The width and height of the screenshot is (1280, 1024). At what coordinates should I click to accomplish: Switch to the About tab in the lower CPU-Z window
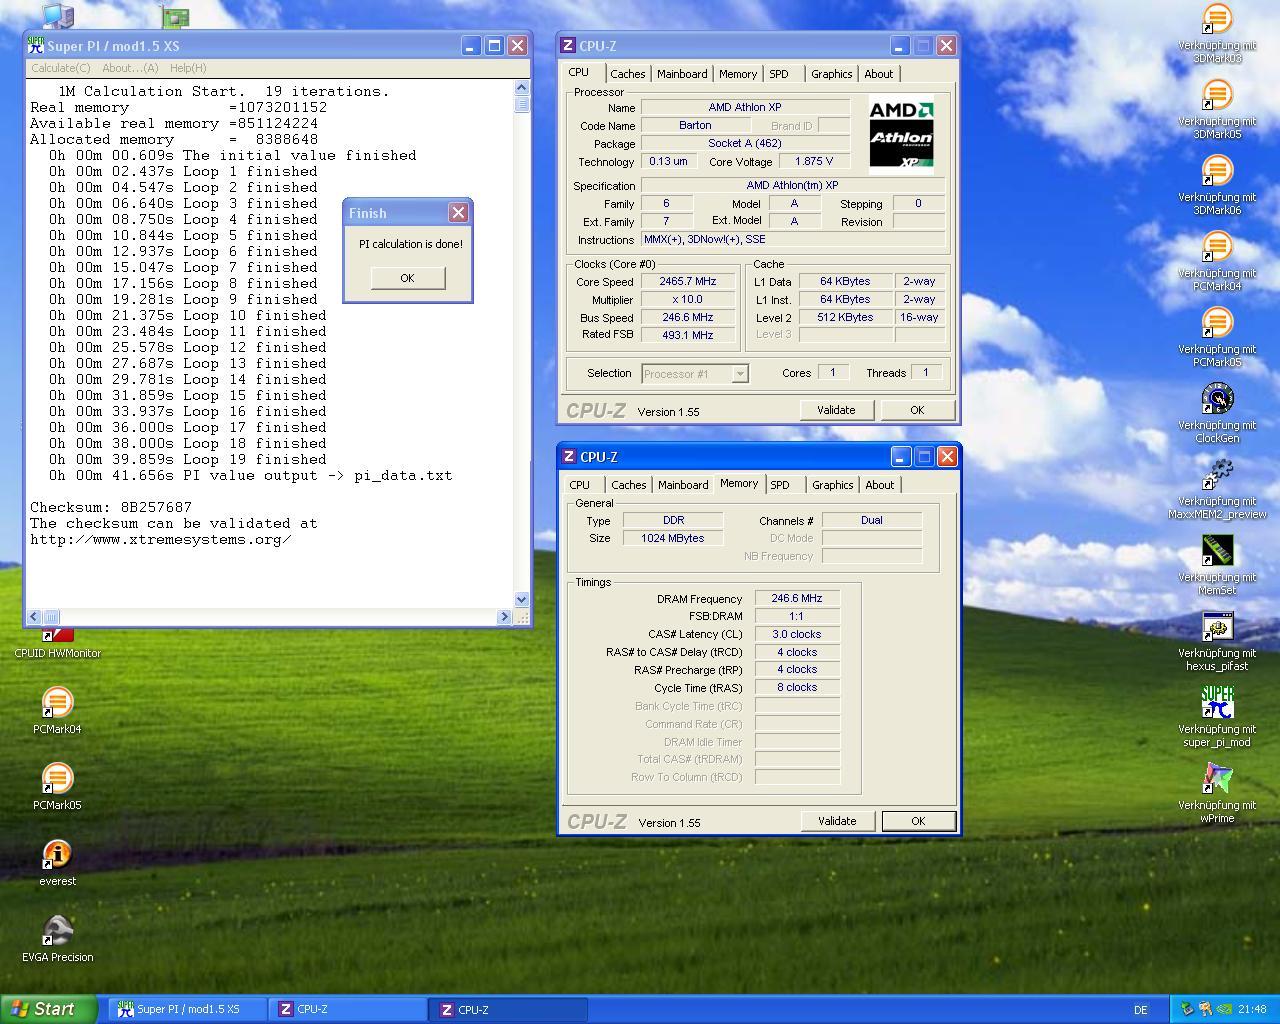[880, 485]
